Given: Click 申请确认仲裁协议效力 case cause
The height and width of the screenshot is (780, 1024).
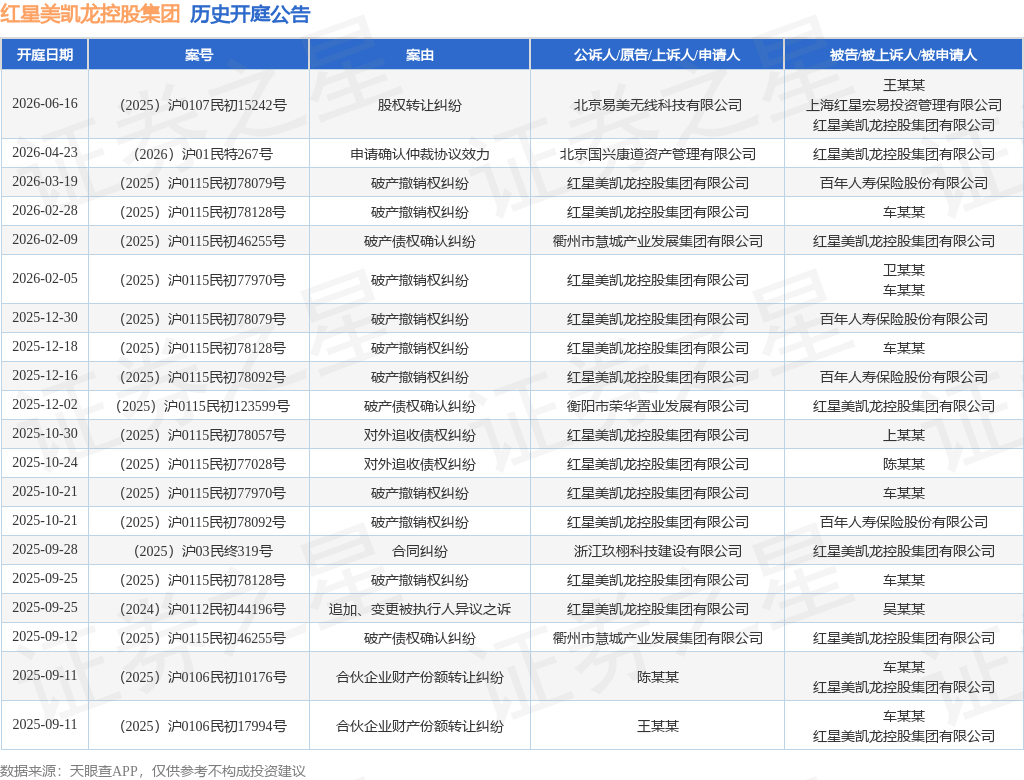Looking at the screenshot, I should click(420, 154).
